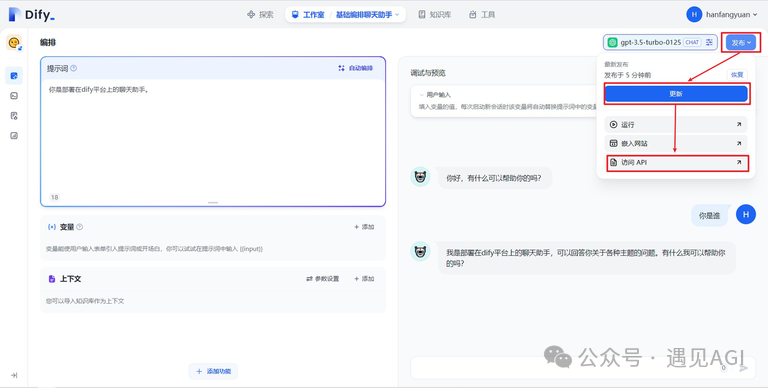Image resolution: width=768 pixels, height=388 pixels.
Task: Open the logs and annotations sidebar icon
Action: (x=14, y=116)
